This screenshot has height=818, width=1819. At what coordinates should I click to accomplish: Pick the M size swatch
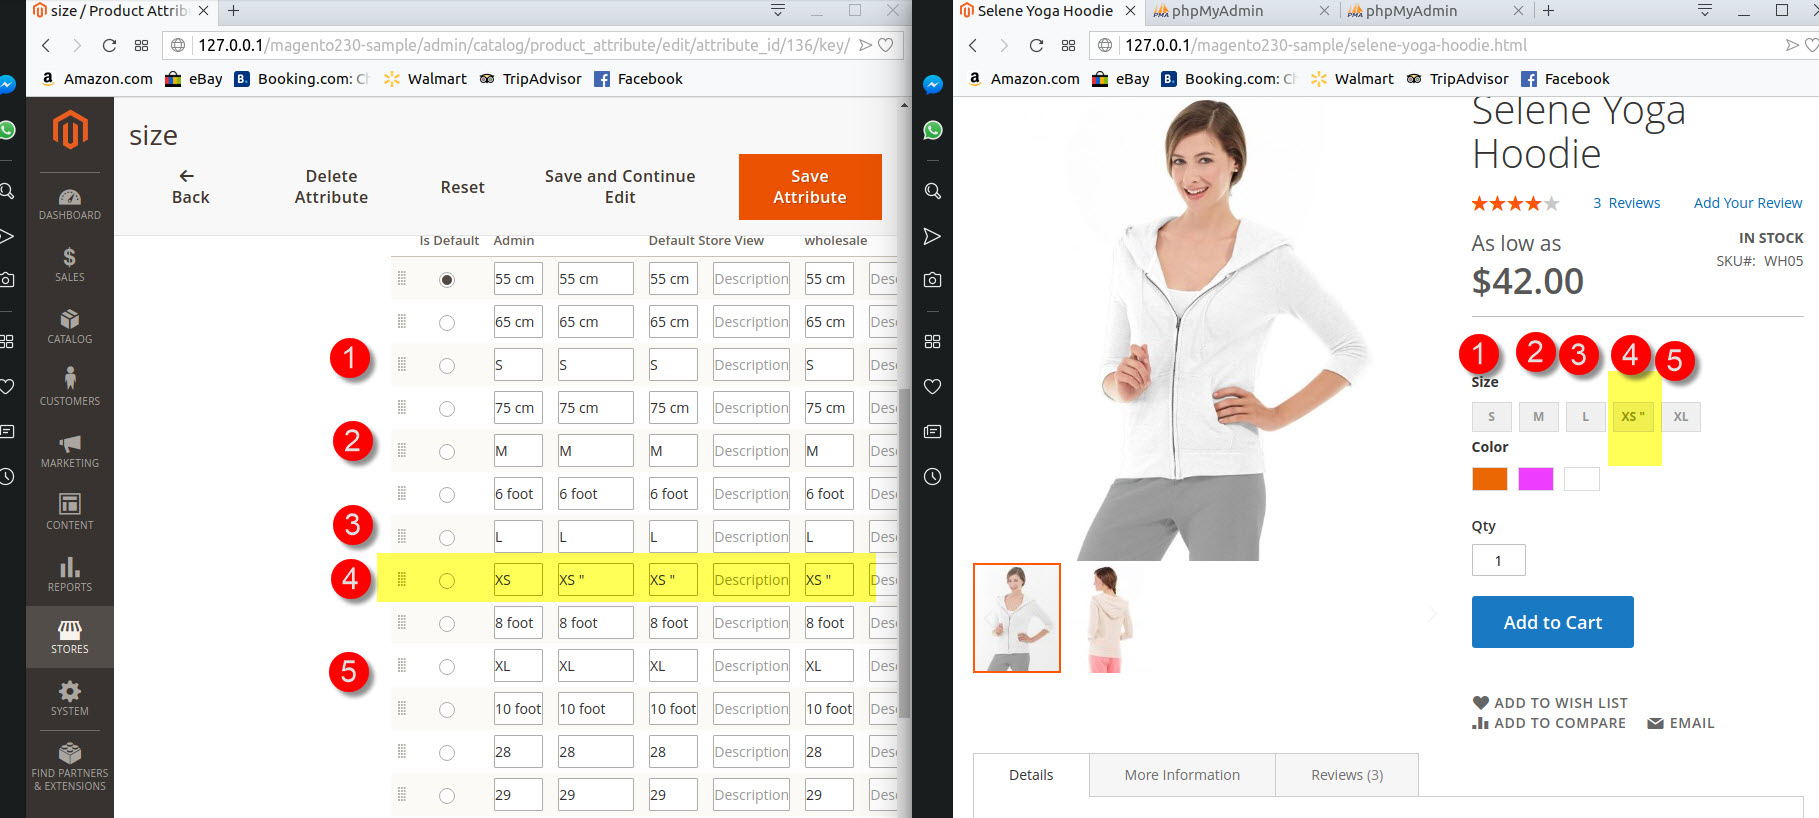pos(1538,417)
